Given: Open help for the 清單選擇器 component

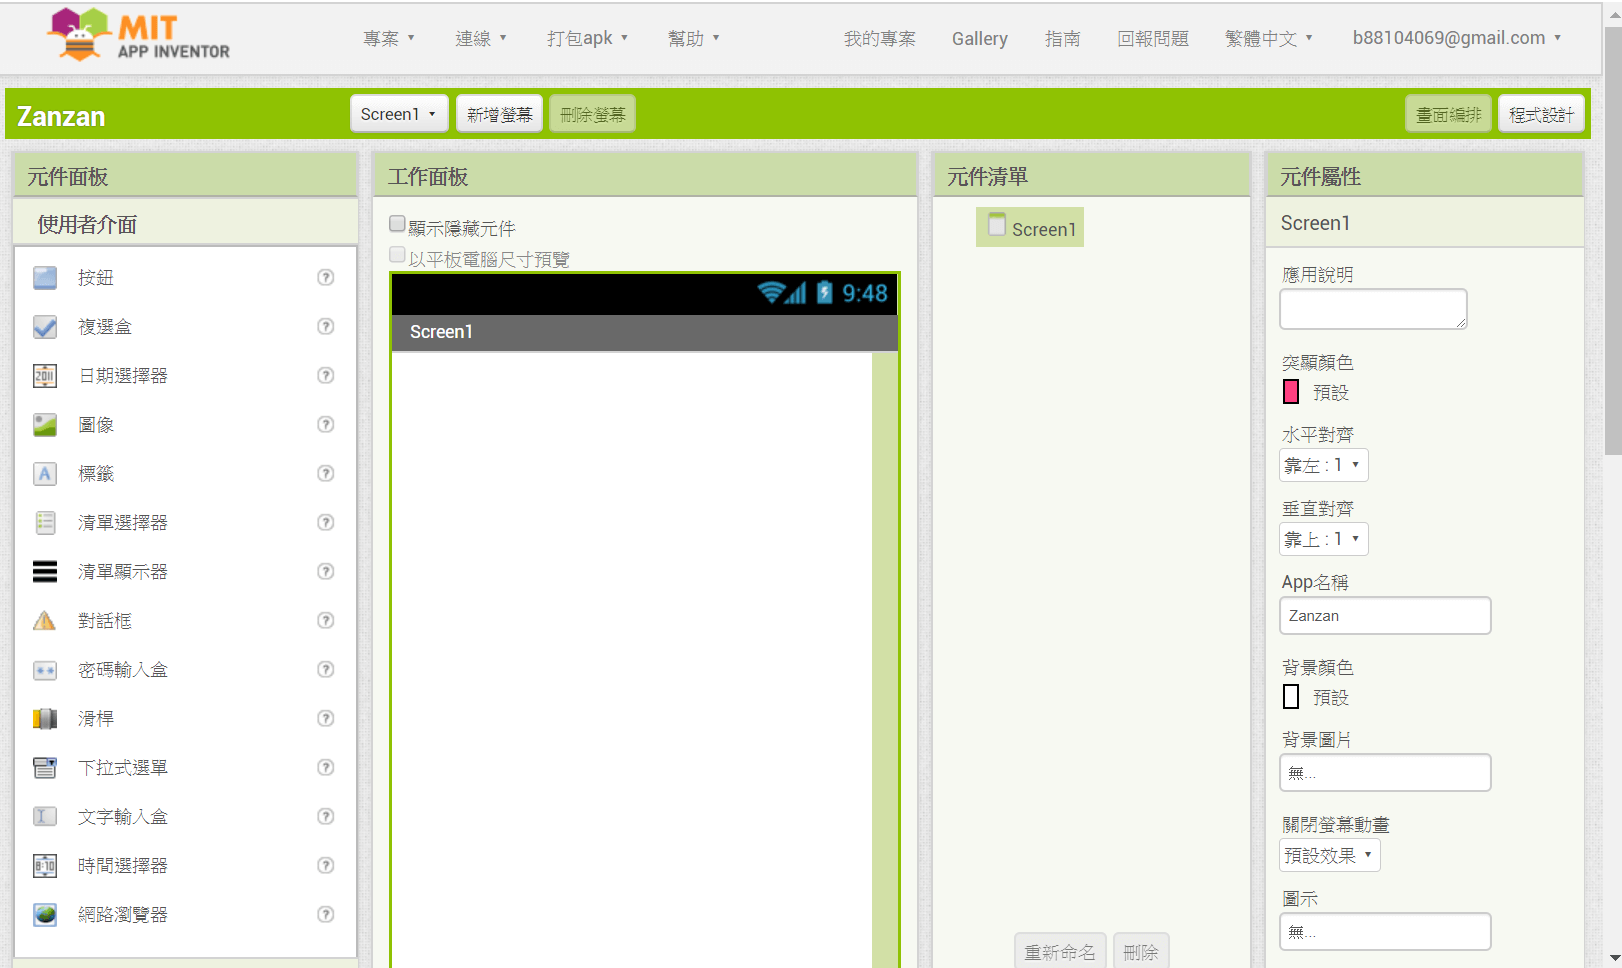Looking at the screenshot, I should tap(325, 523).
